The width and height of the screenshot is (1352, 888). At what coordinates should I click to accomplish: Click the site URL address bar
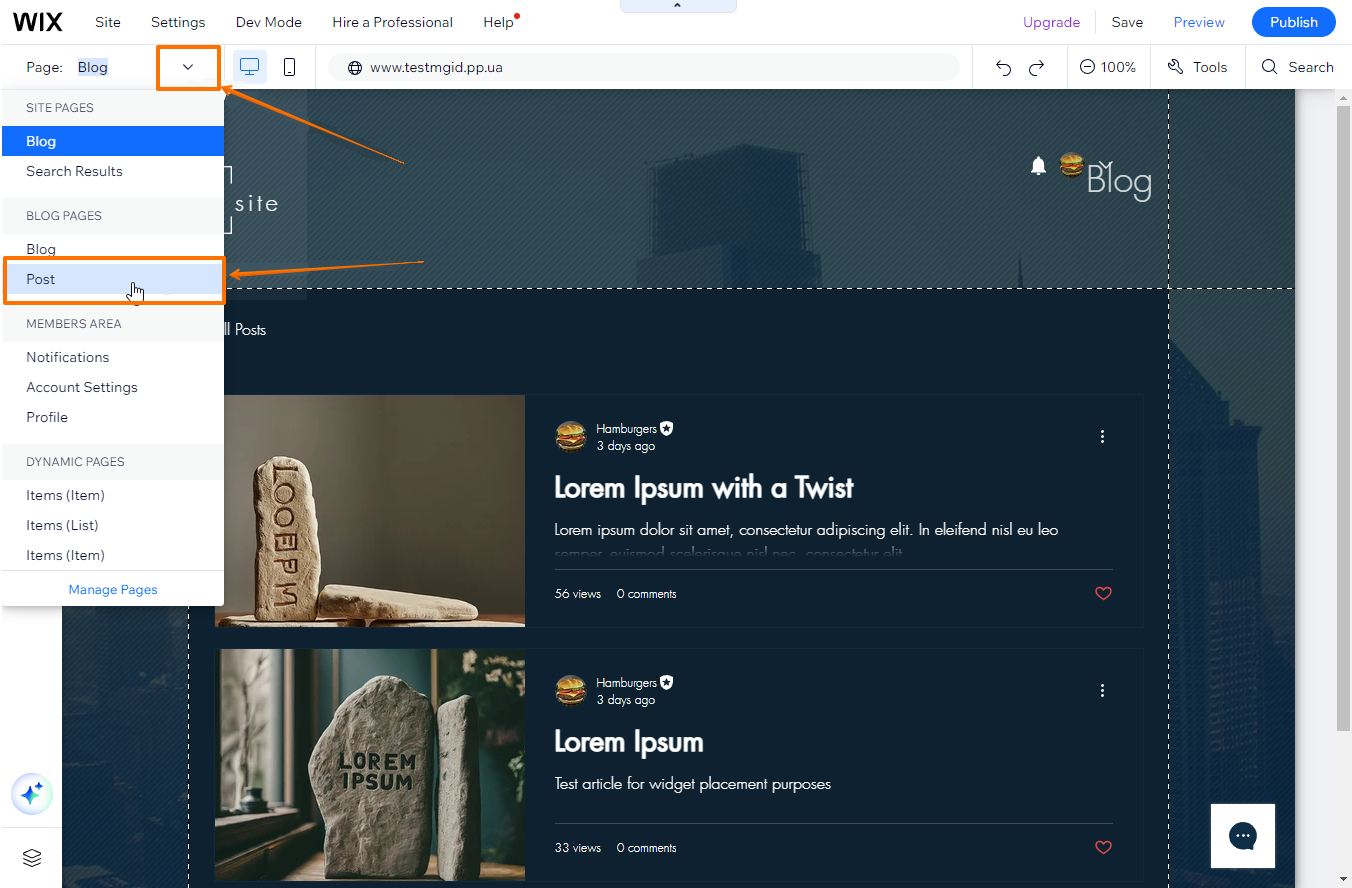(x=645, y=66)
